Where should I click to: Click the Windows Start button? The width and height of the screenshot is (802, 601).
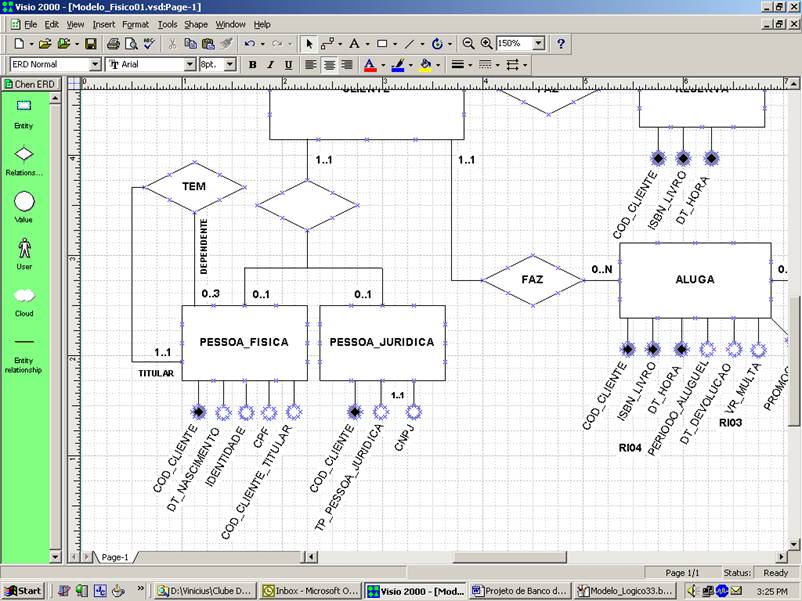point(22,590)
